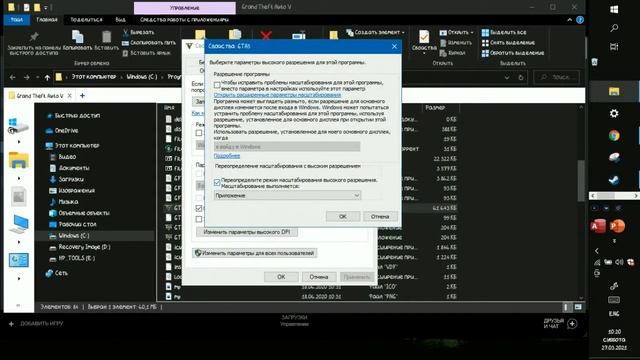Close the Grand Theft Auto V folder tab
The height and width of the screenshot is (360, 640).
point(70,96)
